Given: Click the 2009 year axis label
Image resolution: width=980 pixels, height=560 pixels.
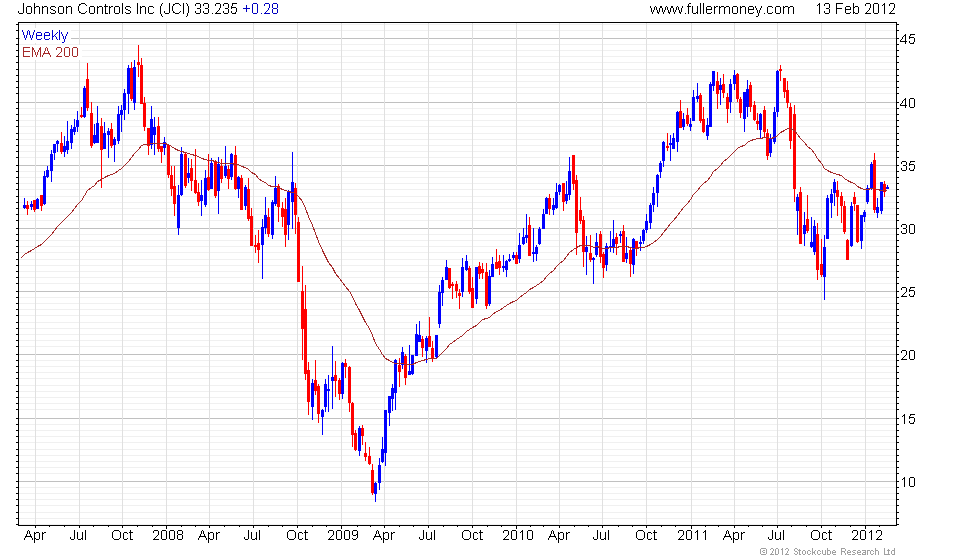Looking at the screenshot, I should [343, 536].
